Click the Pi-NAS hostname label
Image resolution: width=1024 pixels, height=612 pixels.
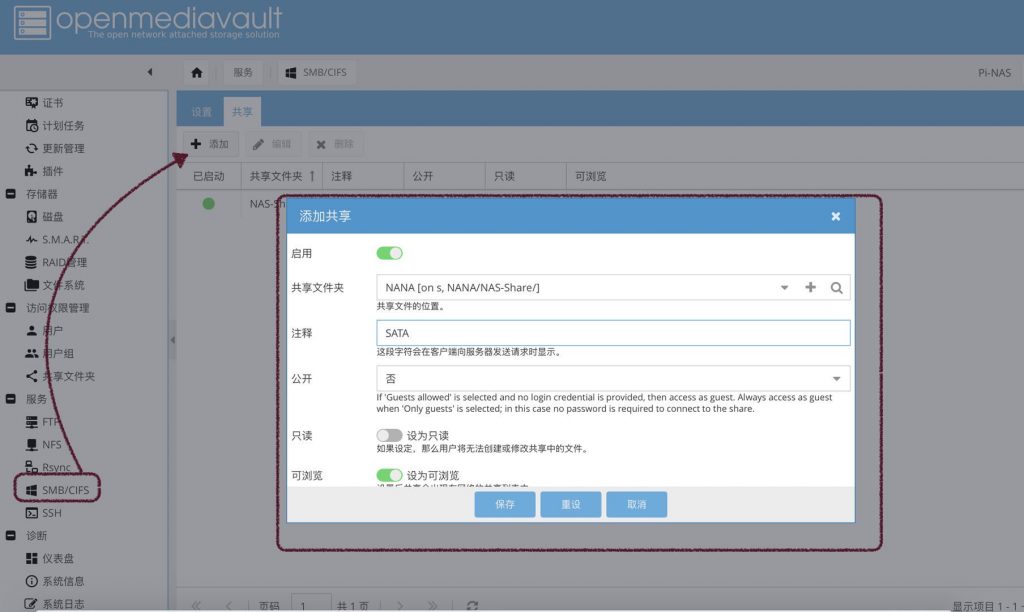click(994, 72)
